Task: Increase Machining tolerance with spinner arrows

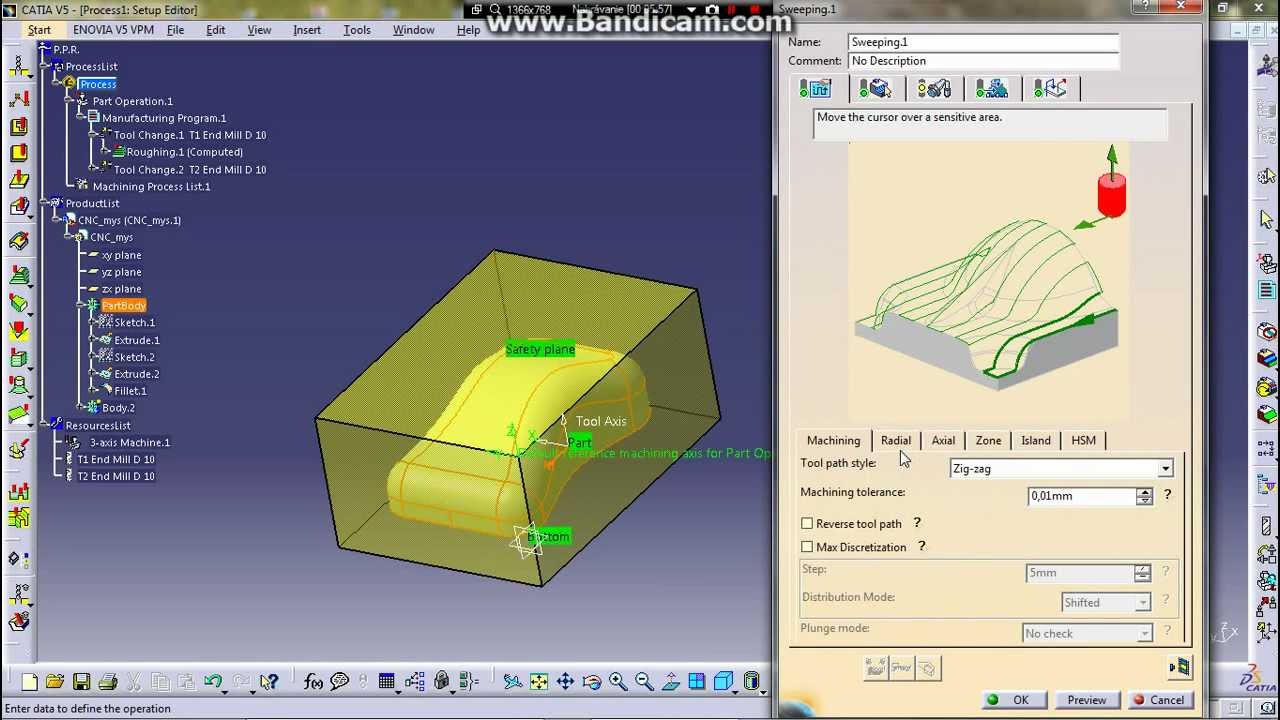Action: (1144, 492)
